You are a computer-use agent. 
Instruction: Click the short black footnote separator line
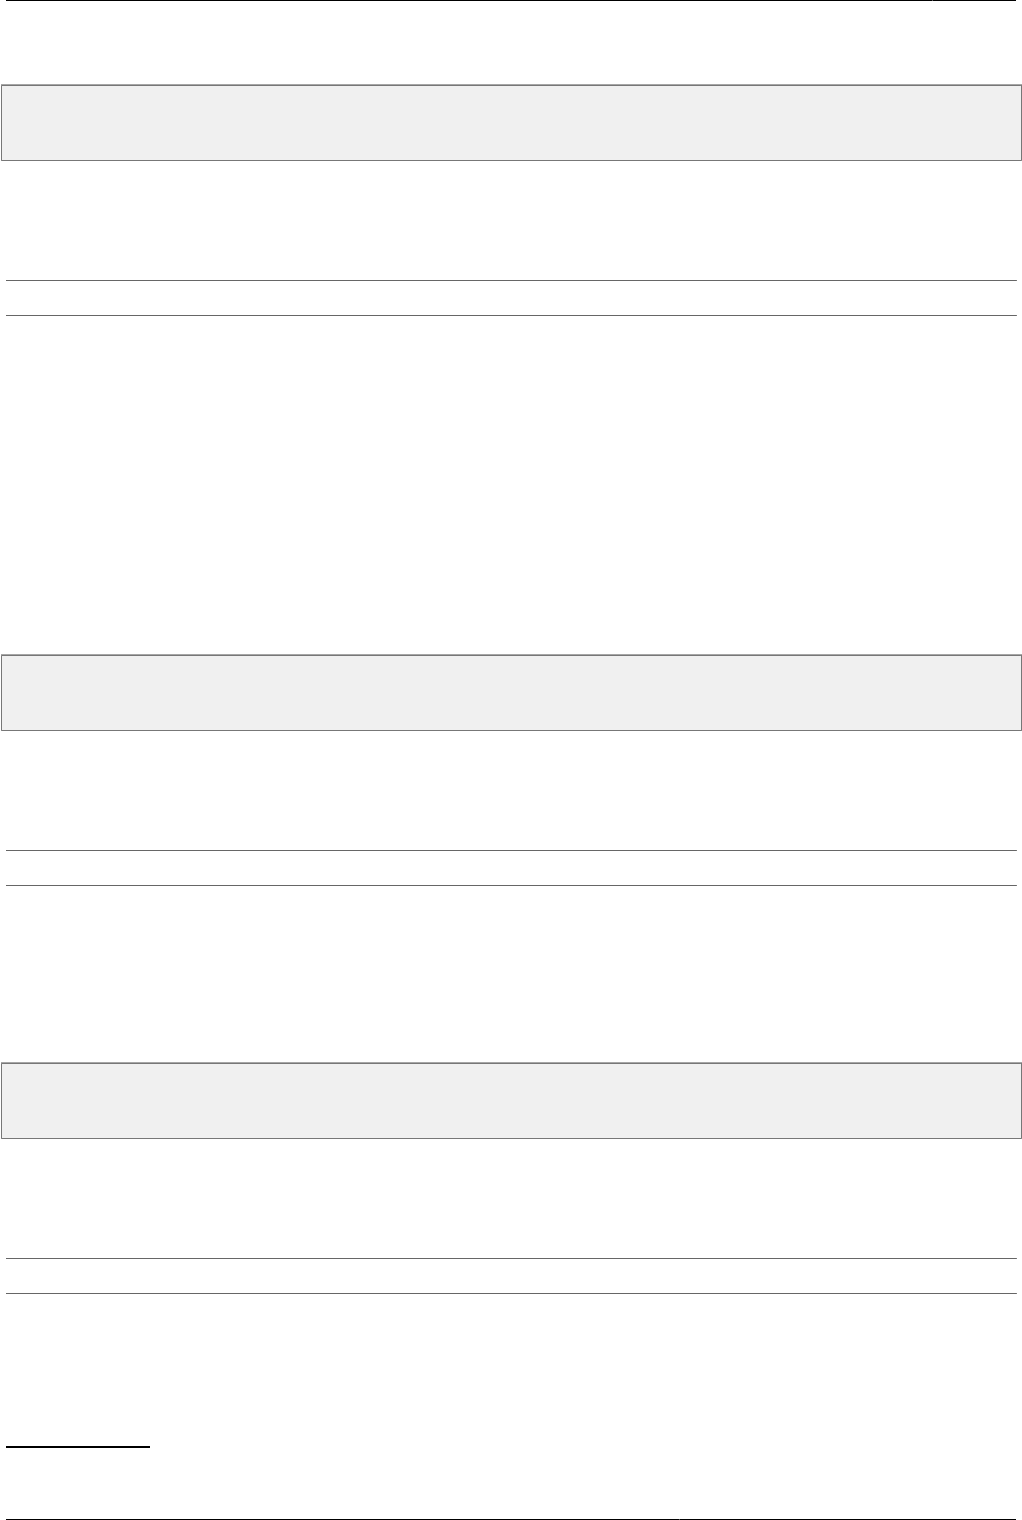click(x=78, y=1446)
